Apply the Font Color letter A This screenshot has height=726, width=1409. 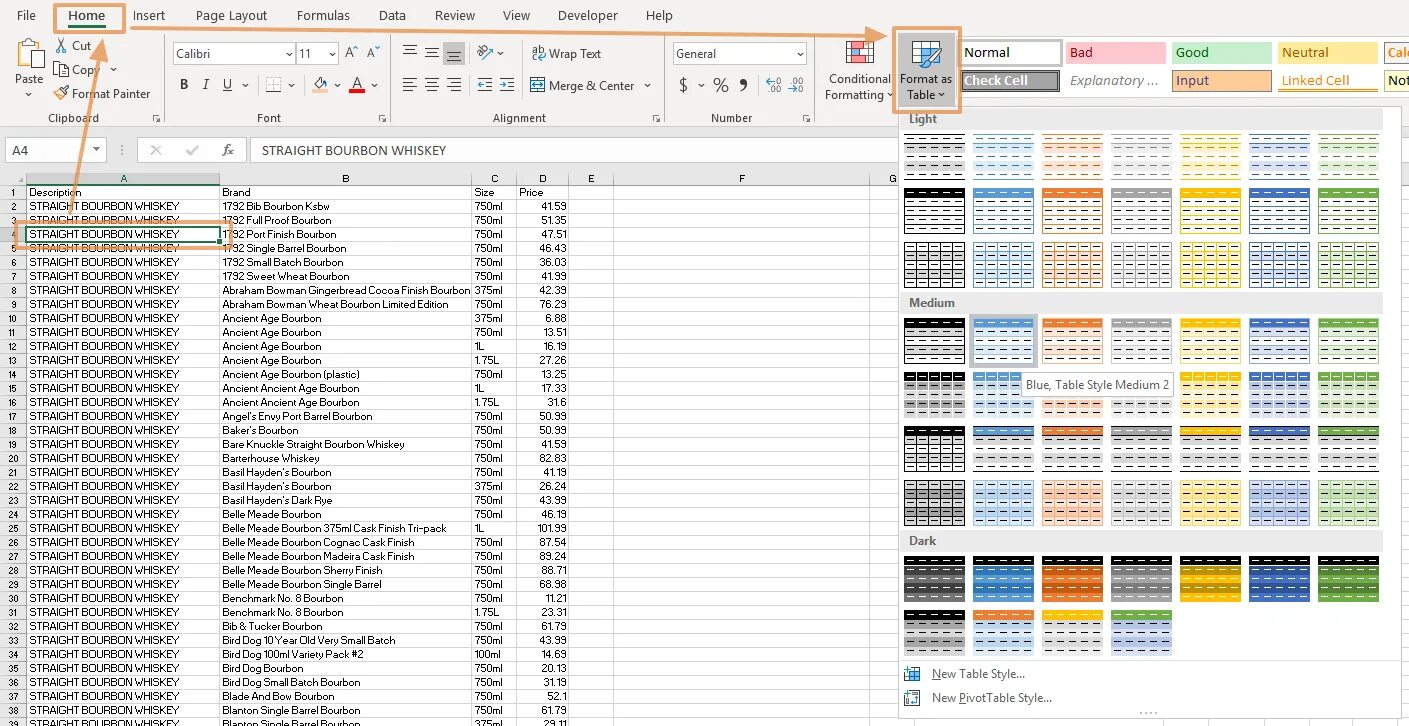357,85
